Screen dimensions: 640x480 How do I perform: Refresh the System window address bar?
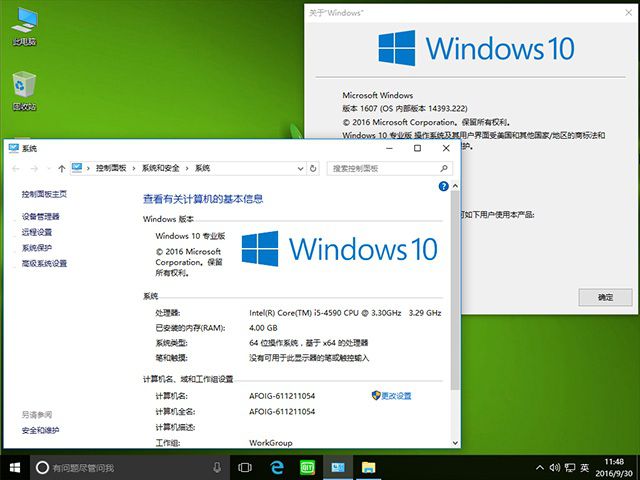(313, 168)
